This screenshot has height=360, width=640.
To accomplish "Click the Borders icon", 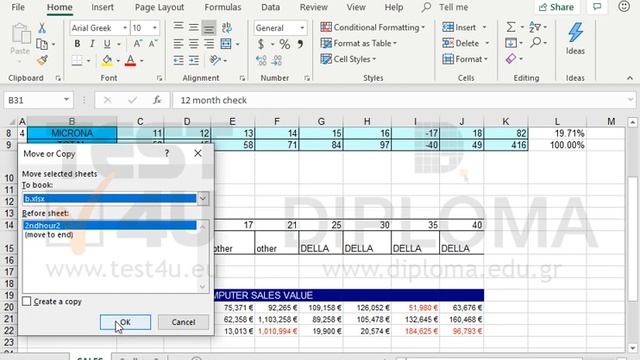I will pyautogui.click(x=77, y=60).
